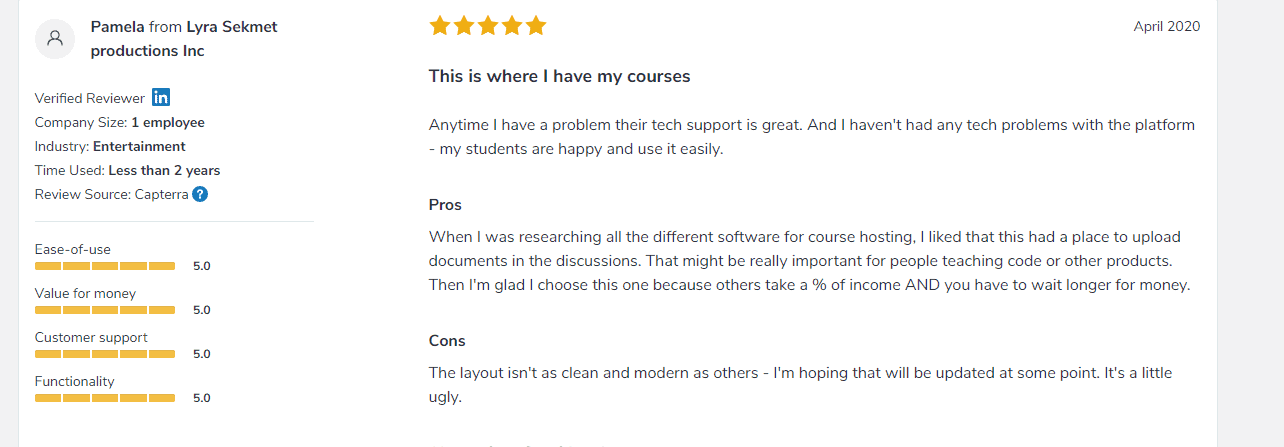
Task: Click the LinkedIn verified reviewer icon
Action: click(161, 97)
